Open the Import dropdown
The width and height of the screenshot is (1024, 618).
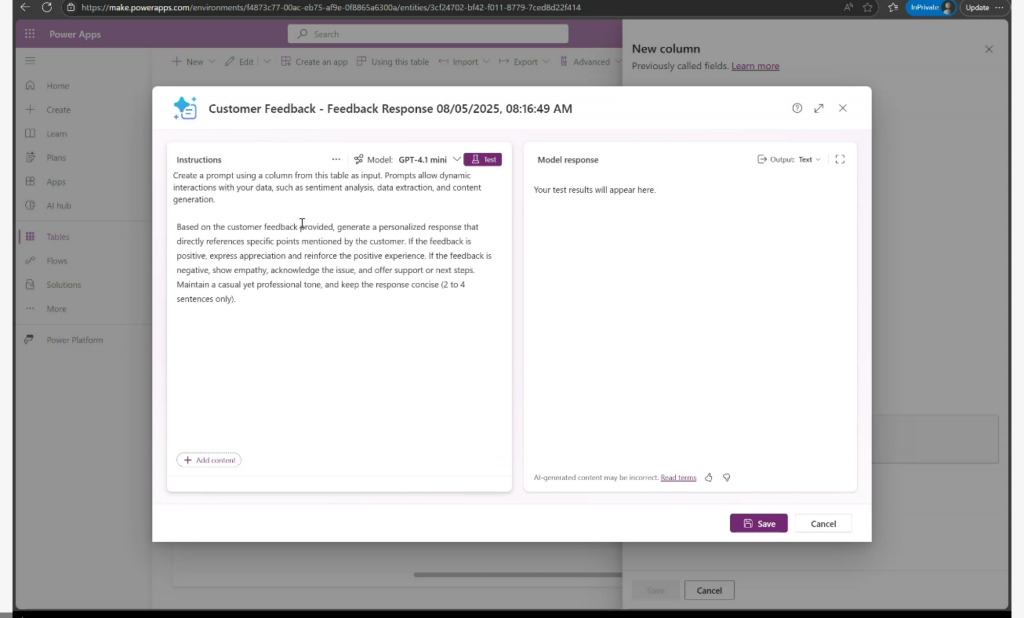[464, 61]
